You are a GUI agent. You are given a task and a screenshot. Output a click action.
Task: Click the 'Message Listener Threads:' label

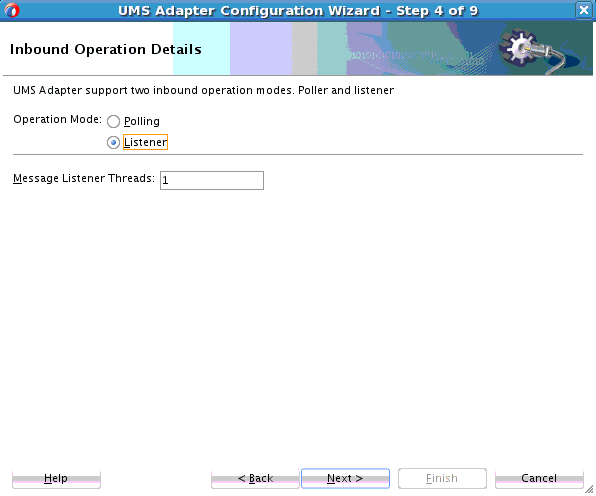pos(84,178)
